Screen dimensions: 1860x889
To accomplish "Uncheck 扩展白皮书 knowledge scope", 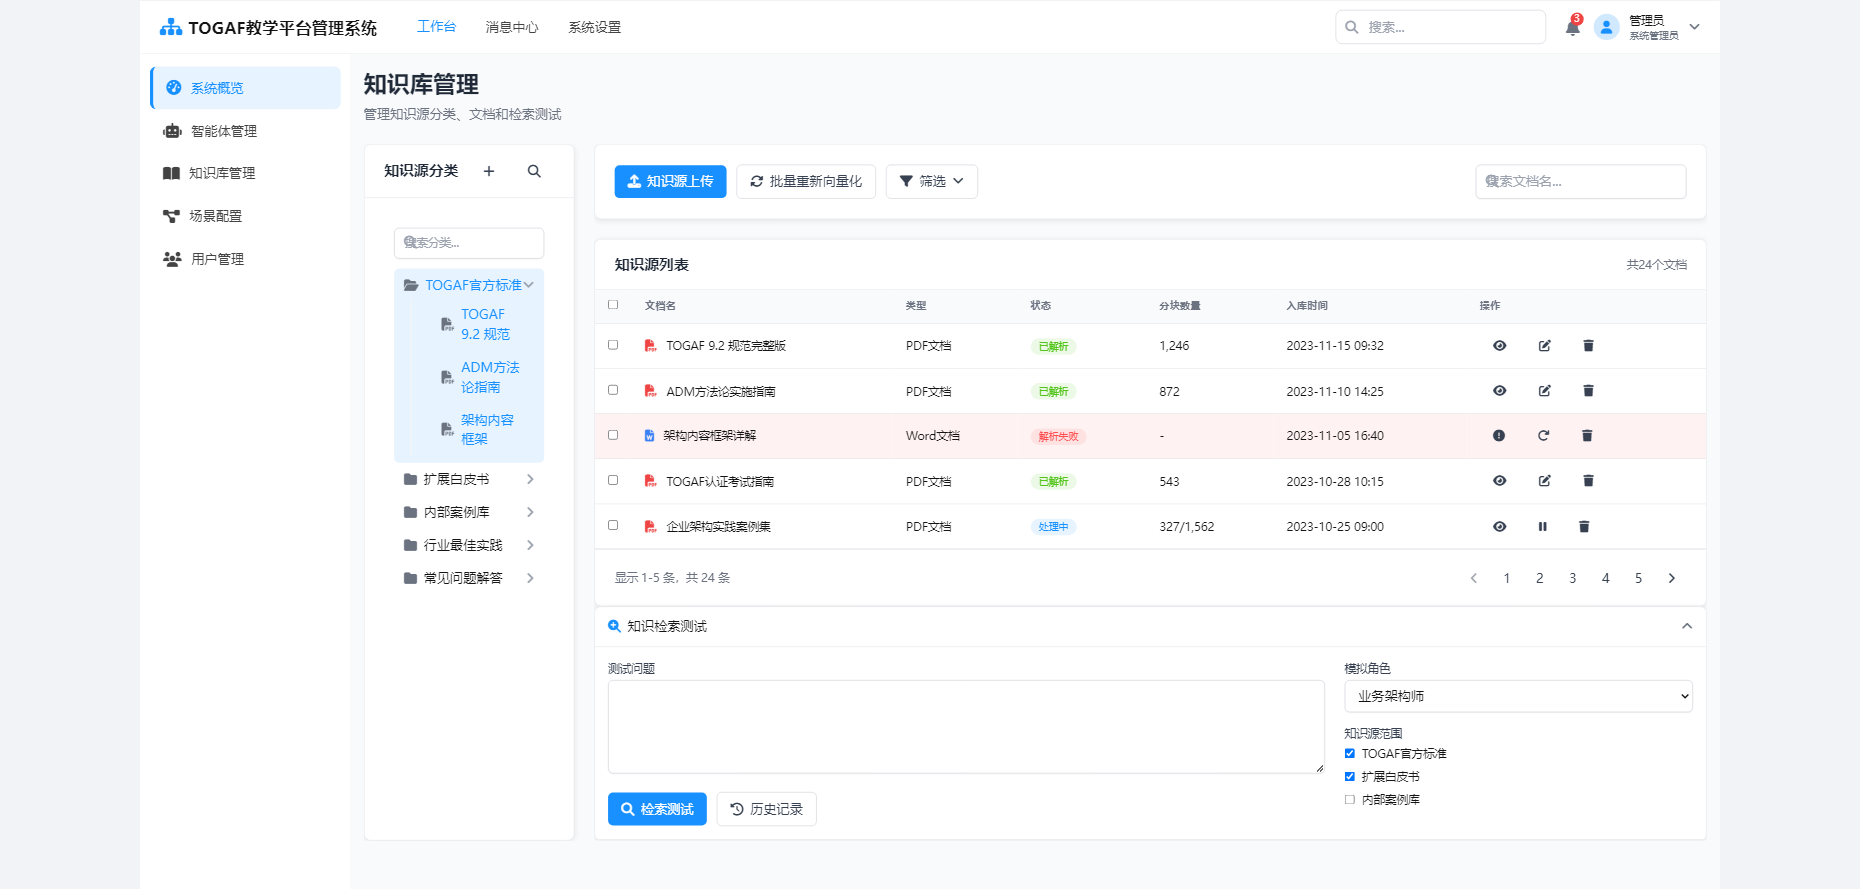I will point(1350,777).
